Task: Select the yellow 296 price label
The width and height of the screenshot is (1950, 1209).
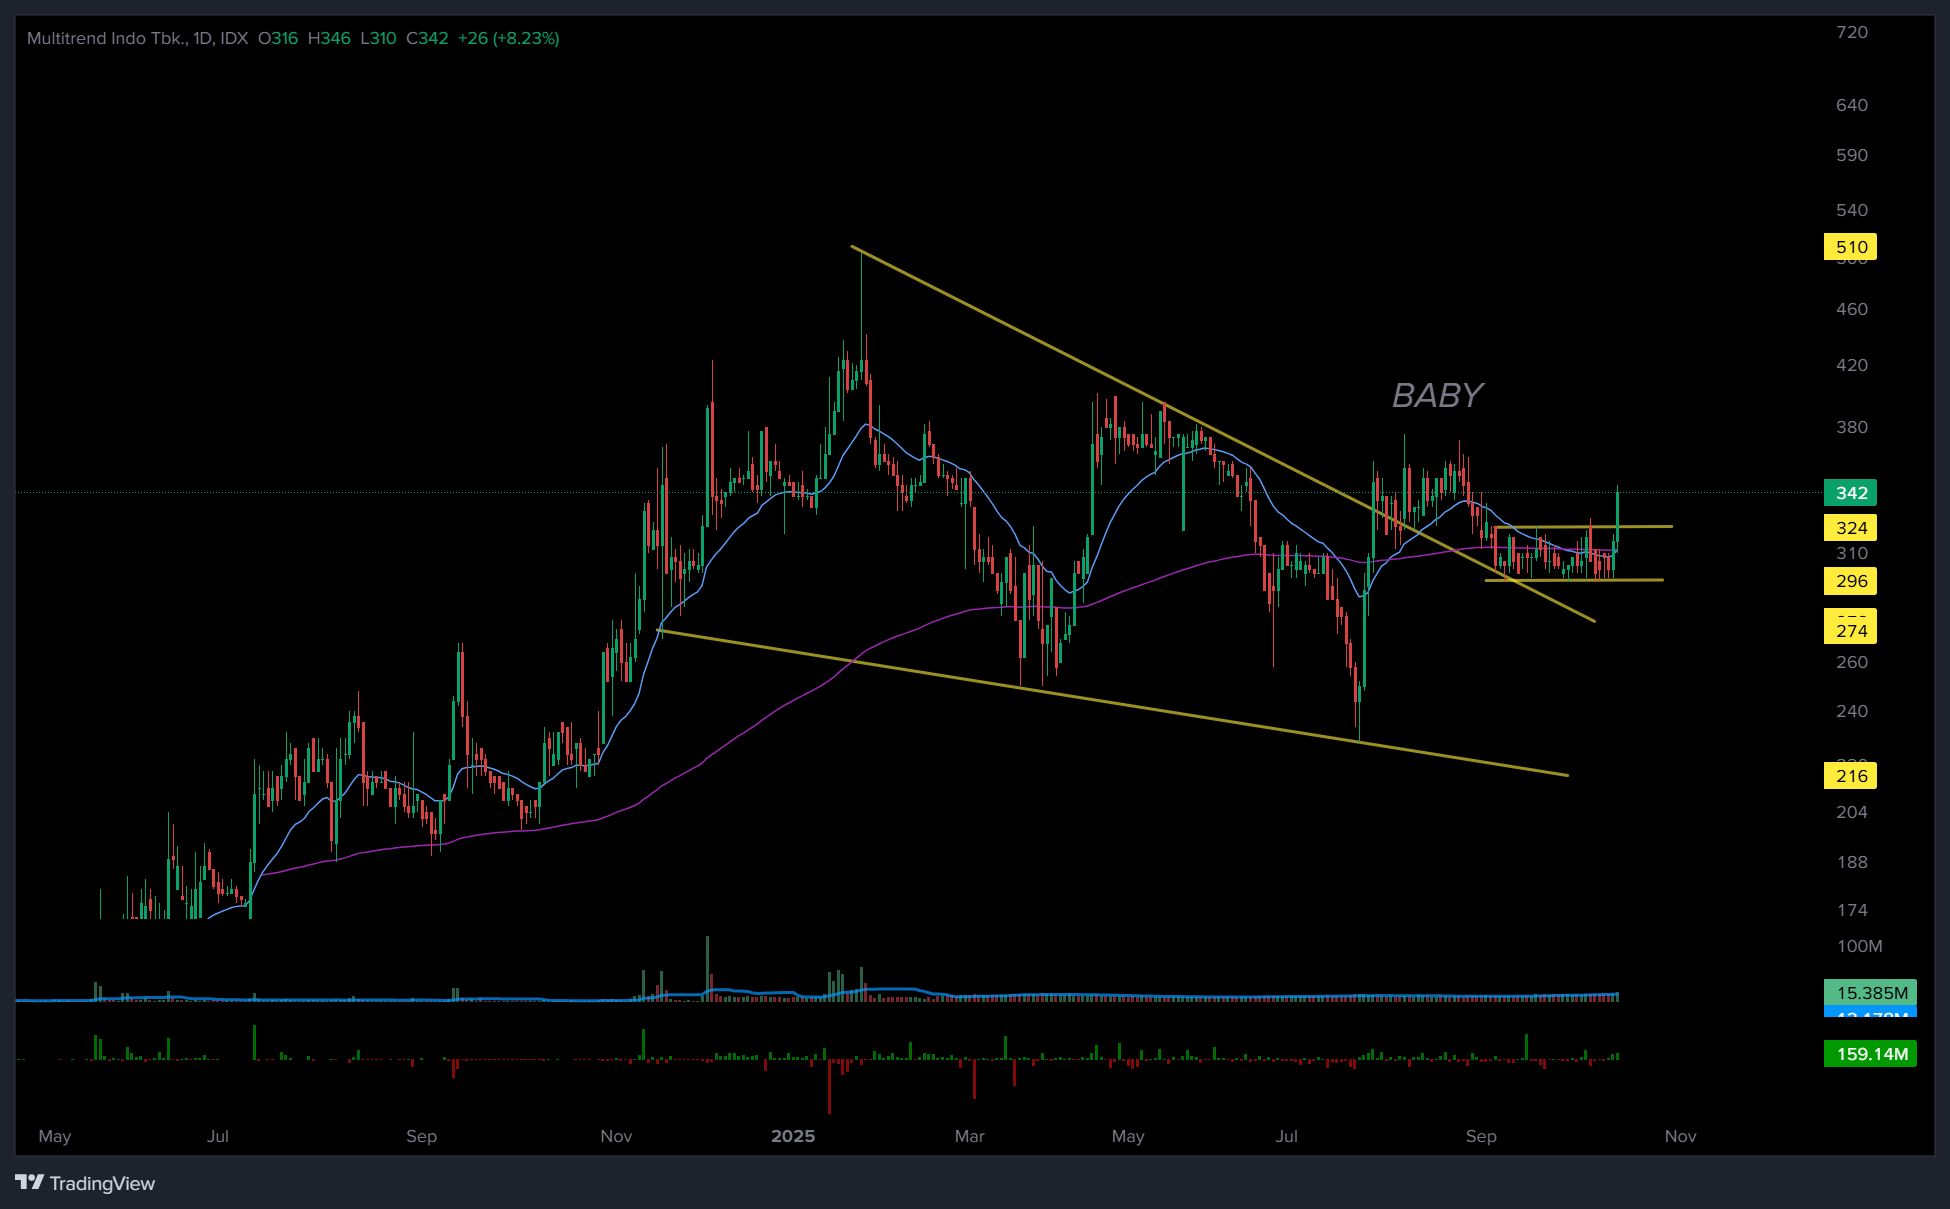Action: 1850,581
